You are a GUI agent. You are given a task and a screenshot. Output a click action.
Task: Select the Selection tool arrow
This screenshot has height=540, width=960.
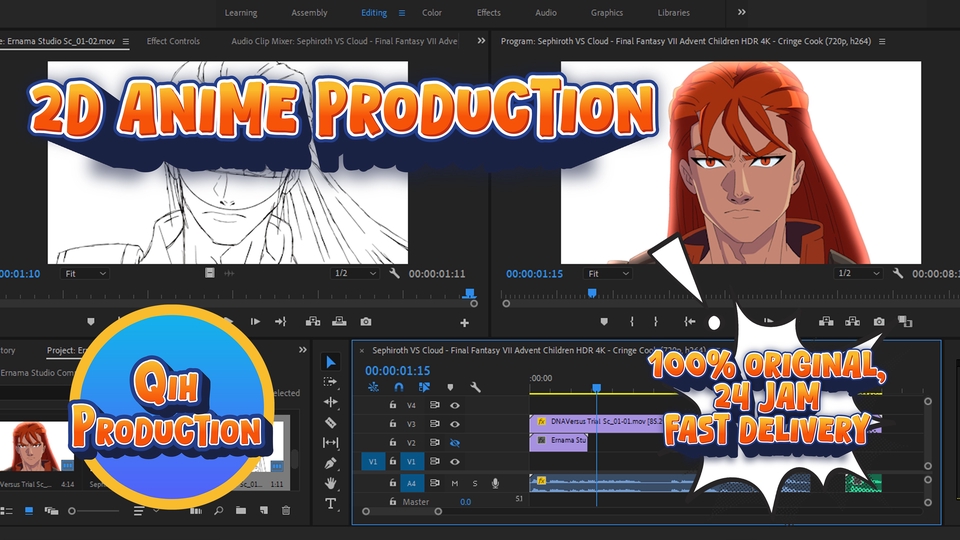click(331, 362)
